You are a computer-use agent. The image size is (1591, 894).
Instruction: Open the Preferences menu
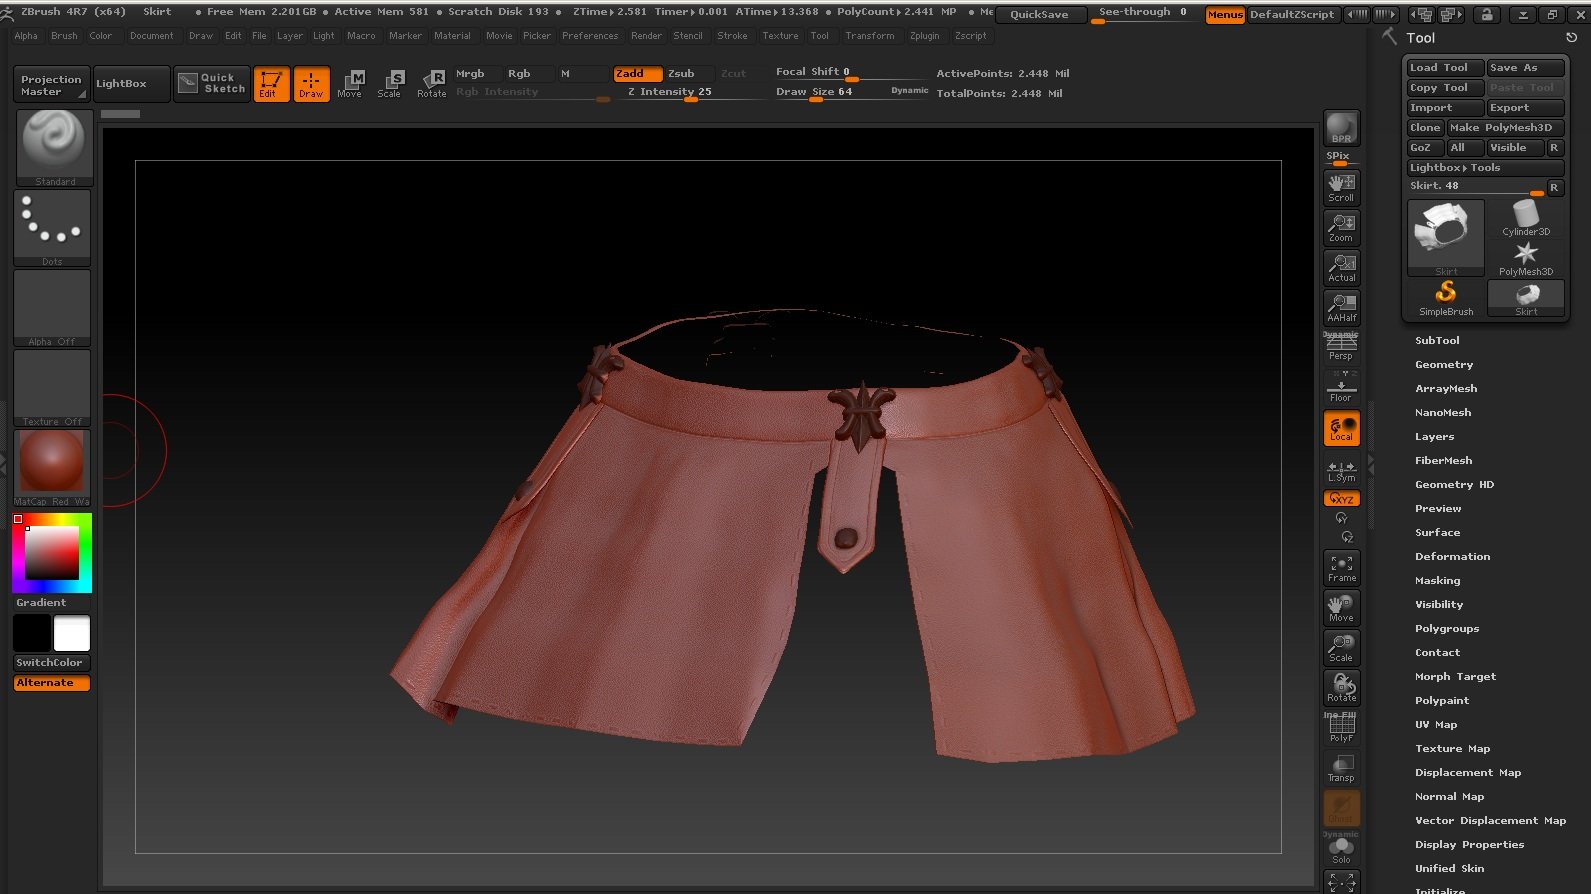(590, 36)
